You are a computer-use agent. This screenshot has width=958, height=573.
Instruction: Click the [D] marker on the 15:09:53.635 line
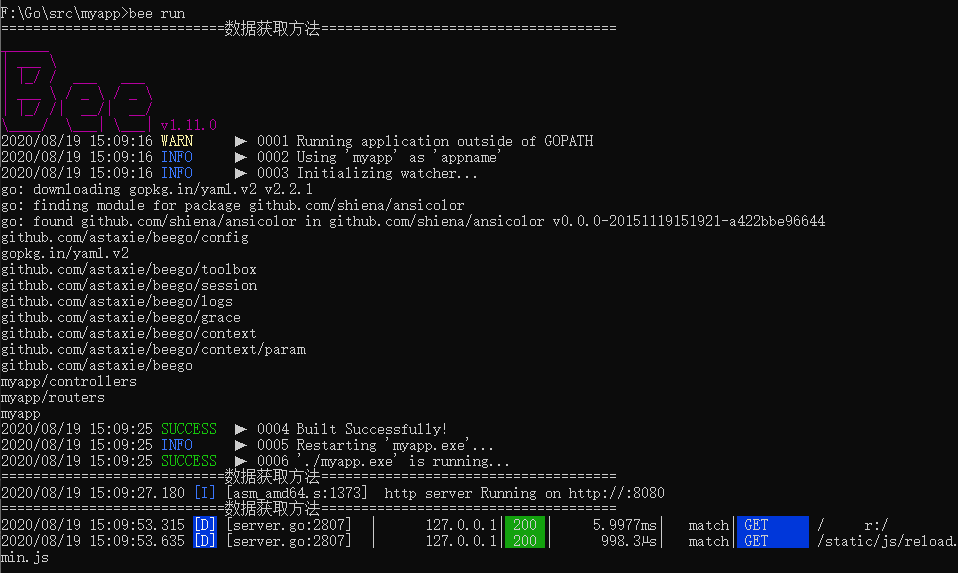[x=205, y=541]
